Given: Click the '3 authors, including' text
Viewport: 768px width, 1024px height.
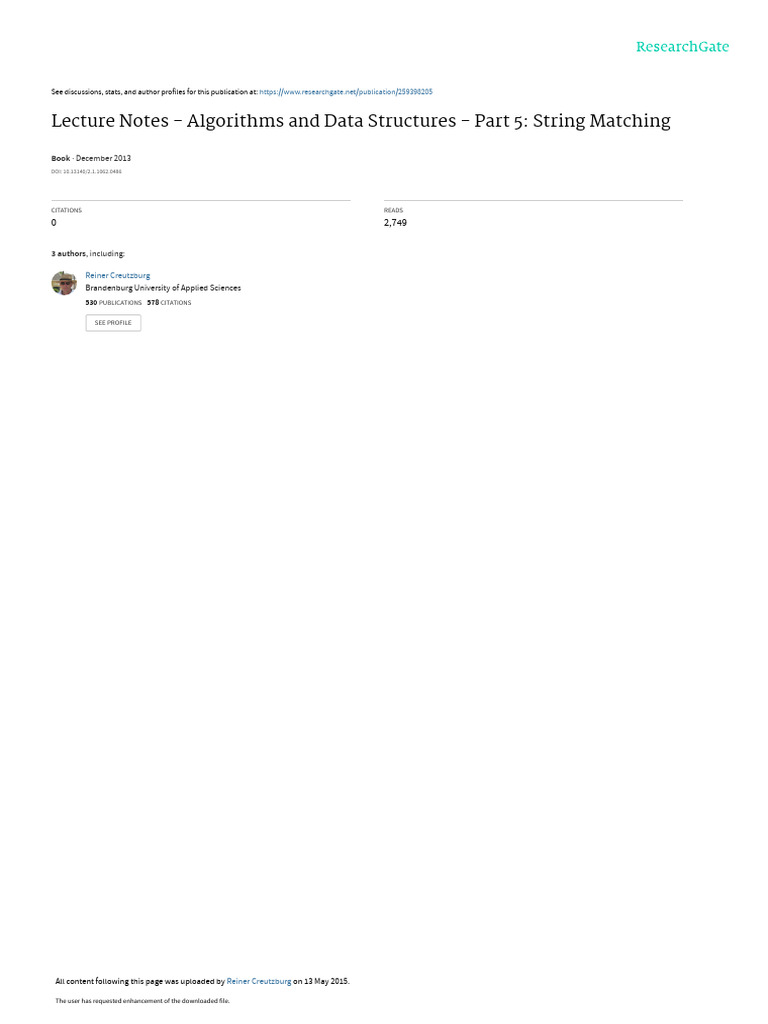Looking at the screenshot, I should click(88, 253).
